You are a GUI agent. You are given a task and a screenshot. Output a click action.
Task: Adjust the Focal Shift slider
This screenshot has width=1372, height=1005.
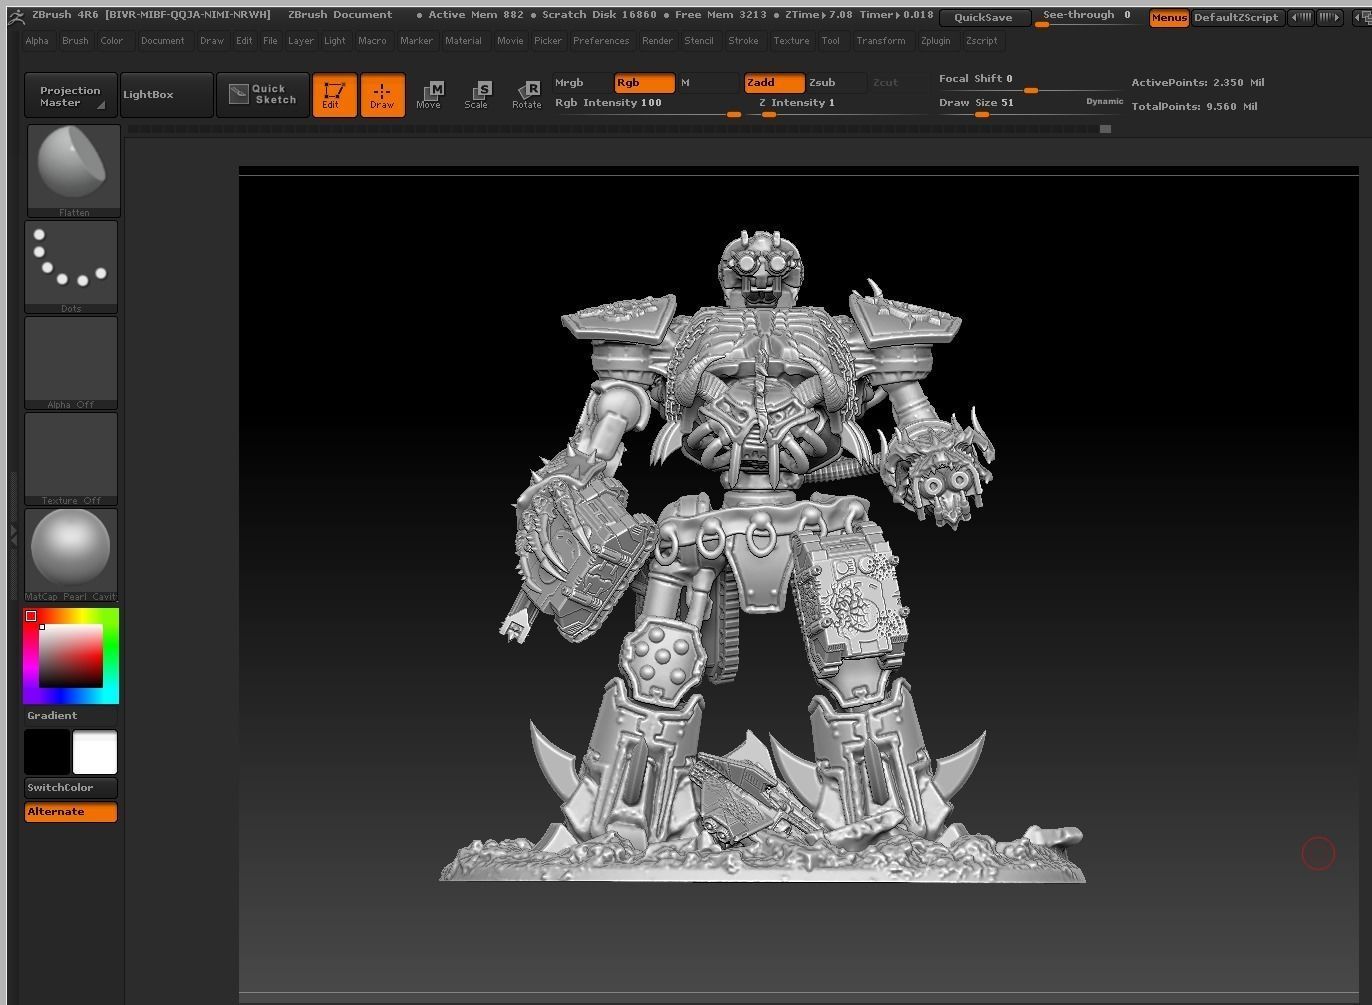[x=1030, y=83]
